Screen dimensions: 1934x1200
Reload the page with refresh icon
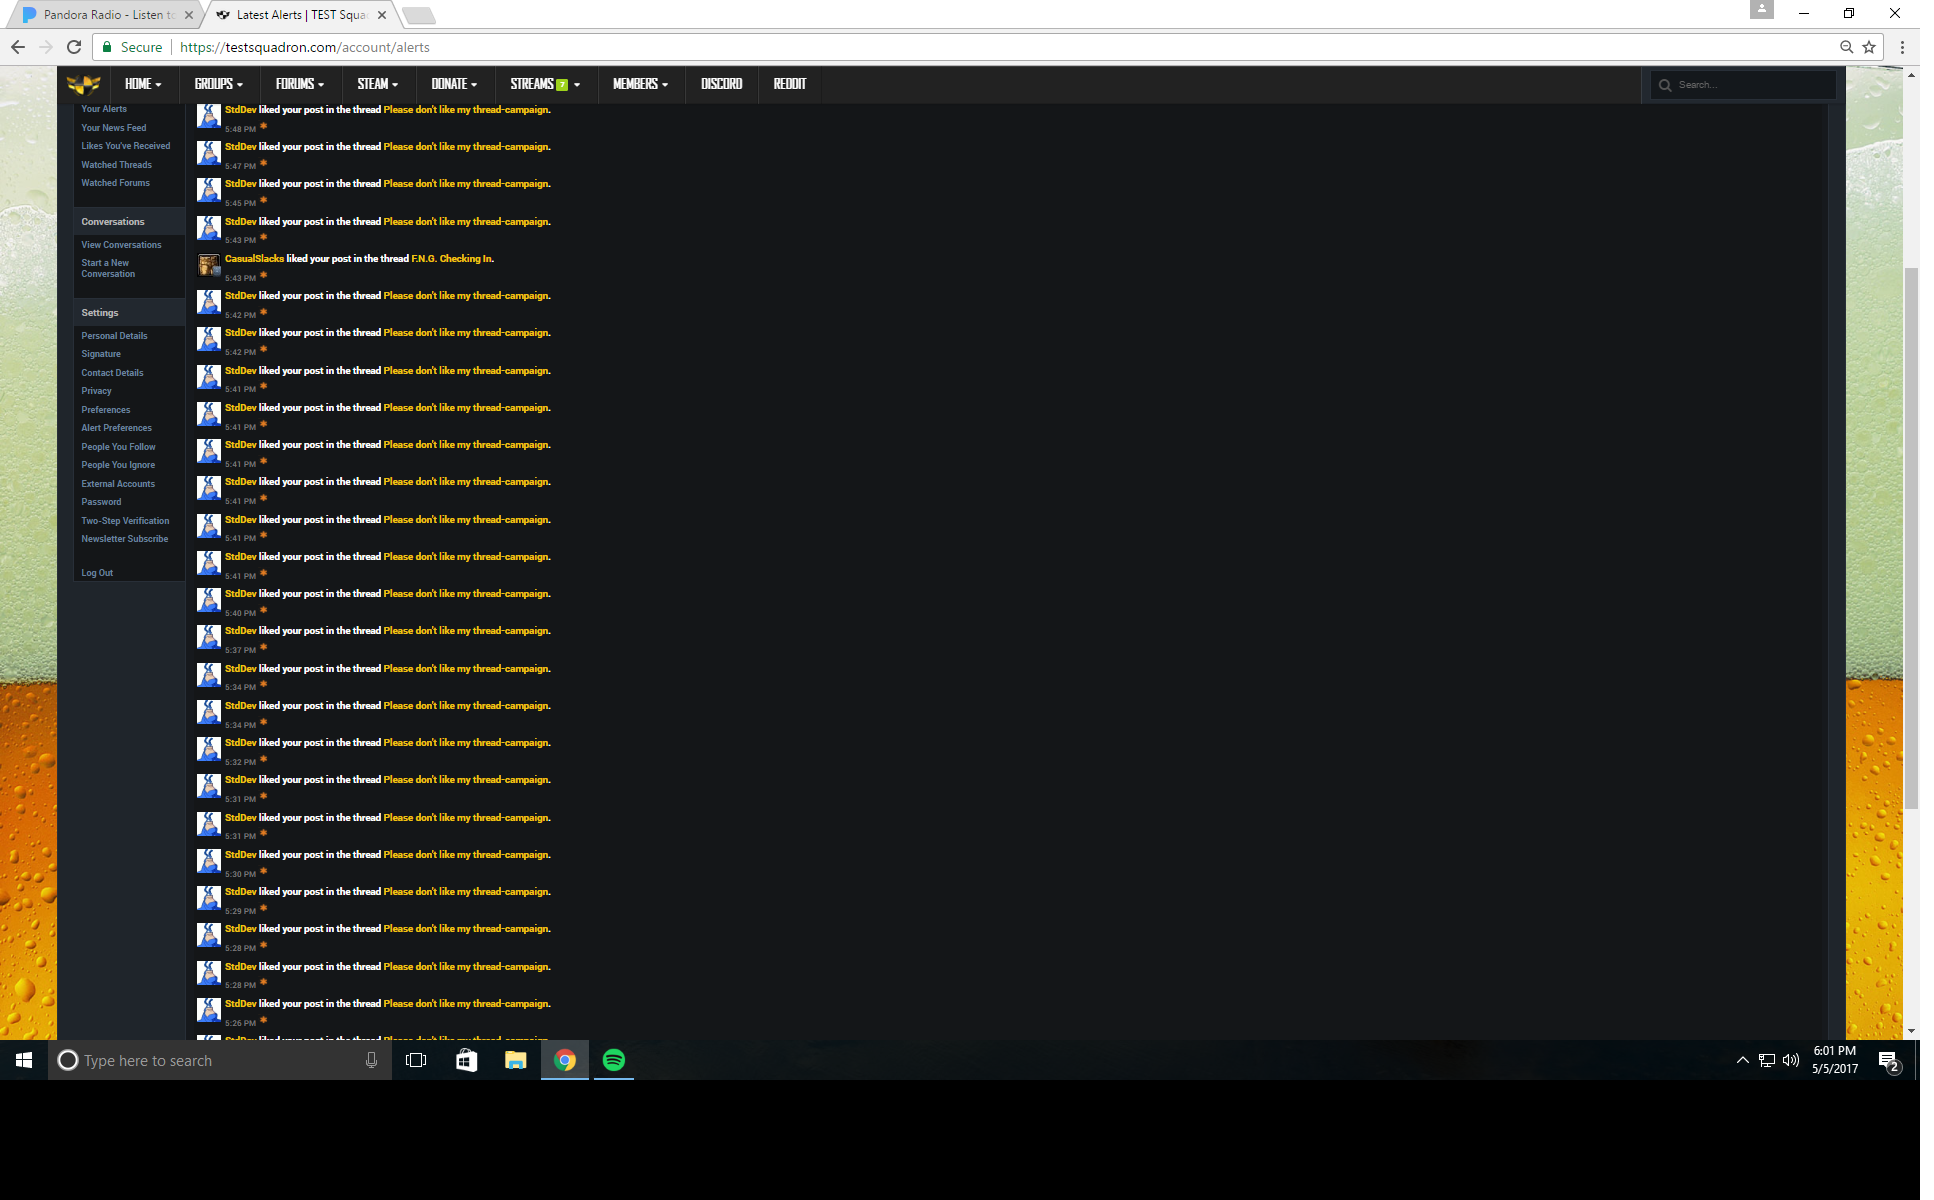coord(74,47)
